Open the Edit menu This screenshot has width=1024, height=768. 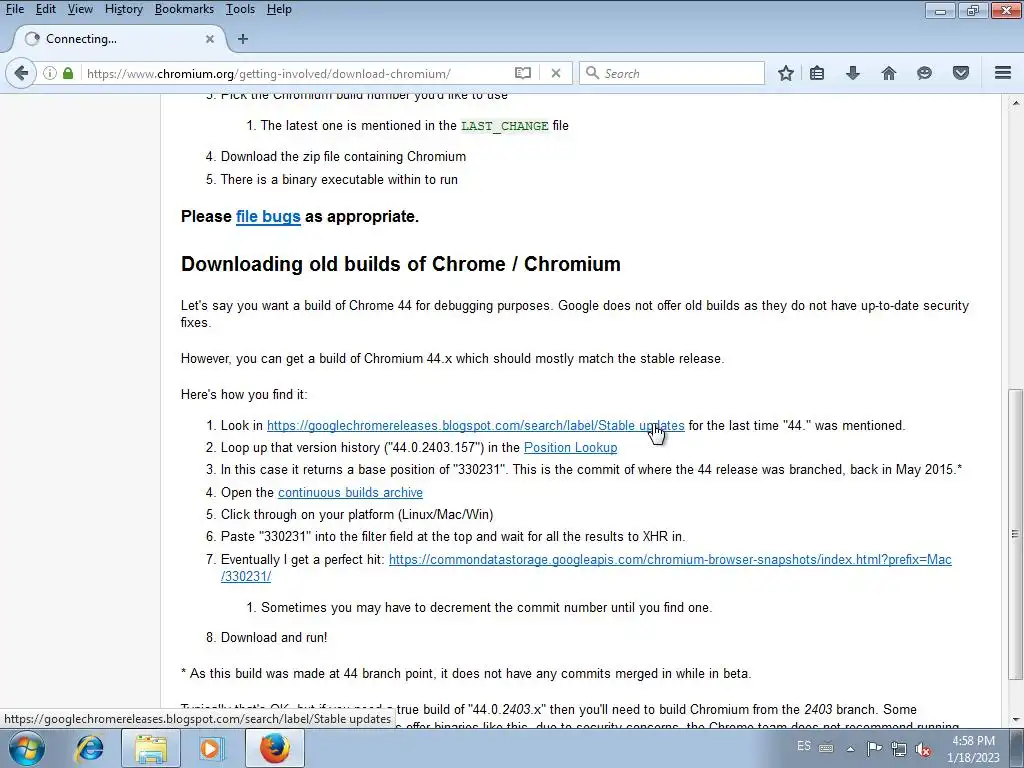pos(45,9)
